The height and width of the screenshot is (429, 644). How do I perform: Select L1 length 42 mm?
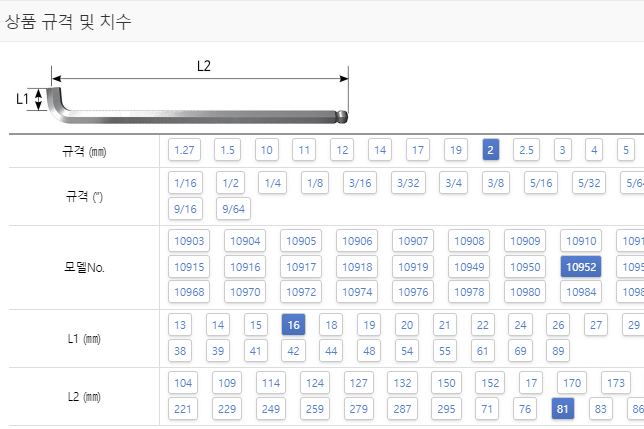coord(293,351)
